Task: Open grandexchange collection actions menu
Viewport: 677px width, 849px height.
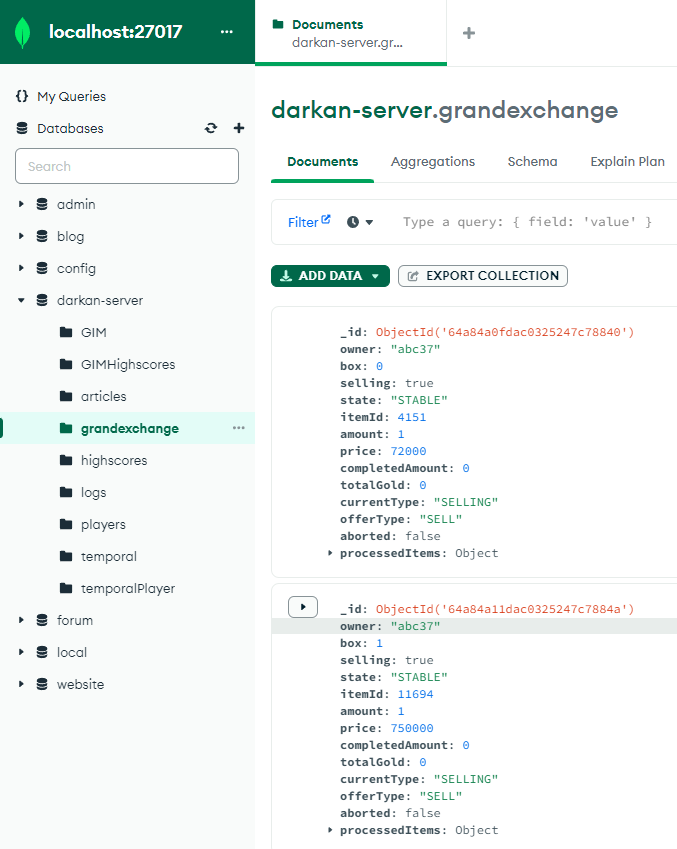Action: 239,428
